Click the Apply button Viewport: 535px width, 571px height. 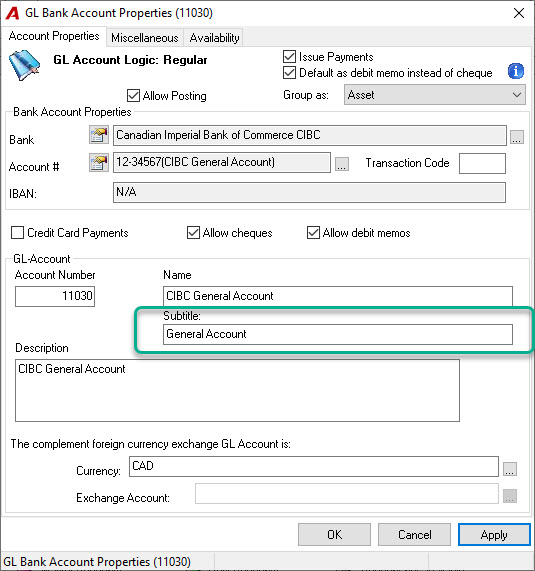494,535
